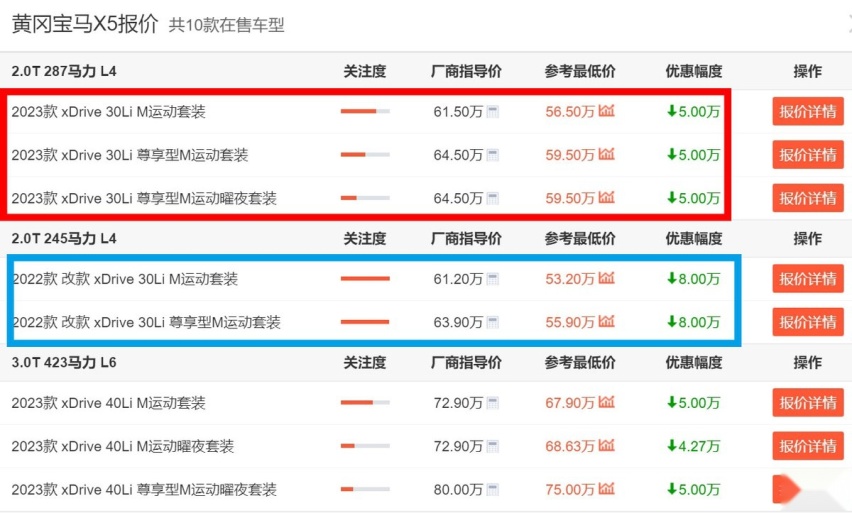The height and width of the screenshot is (513, 852).
Task: Click the 75.00万 lowest price
Action: [x=570, y=490]
